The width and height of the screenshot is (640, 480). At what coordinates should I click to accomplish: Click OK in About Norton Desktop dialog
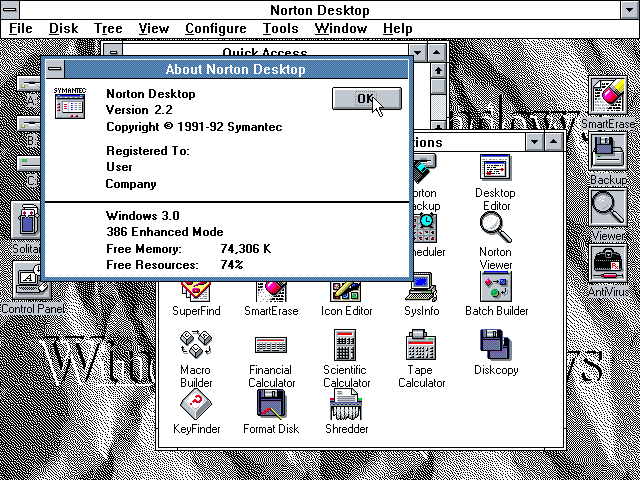(x=367, y=98)
